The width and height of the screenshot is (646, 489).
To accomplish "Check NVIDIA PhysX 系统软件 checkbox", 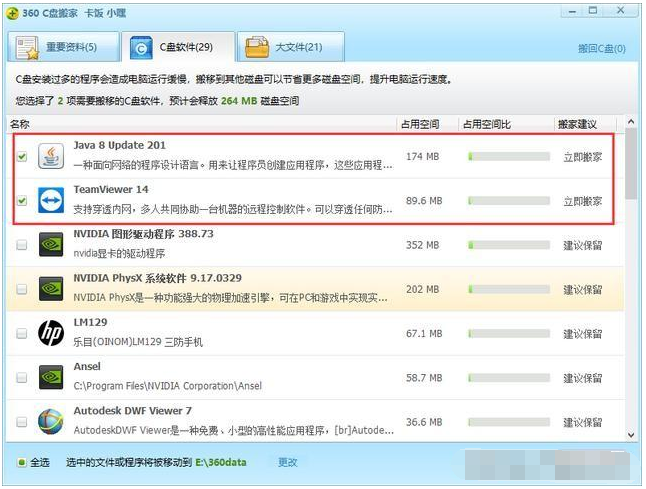I will point(22,289).
